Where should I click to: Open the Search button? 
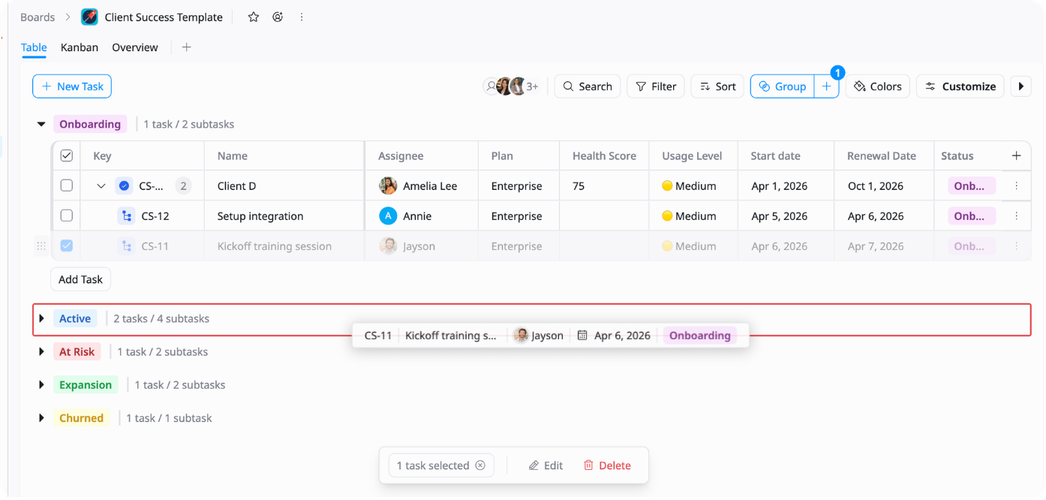pos(587,86)
